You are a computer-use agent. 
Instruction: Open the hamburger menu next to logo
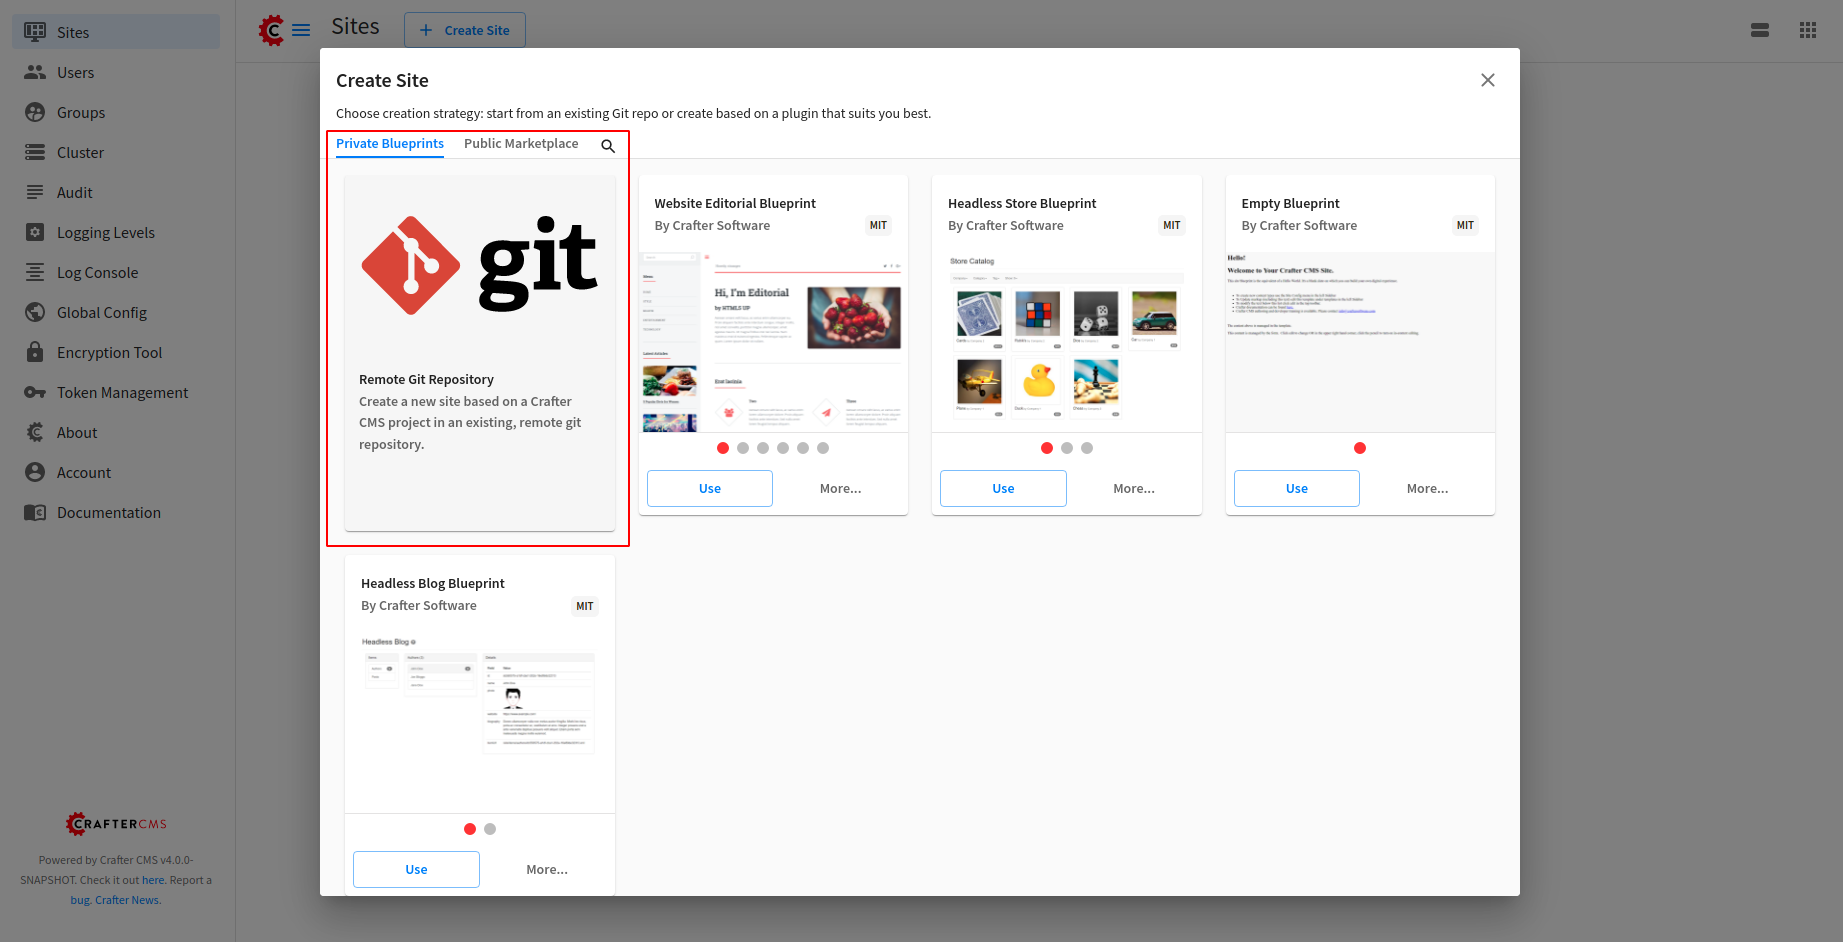click(301, 30)
